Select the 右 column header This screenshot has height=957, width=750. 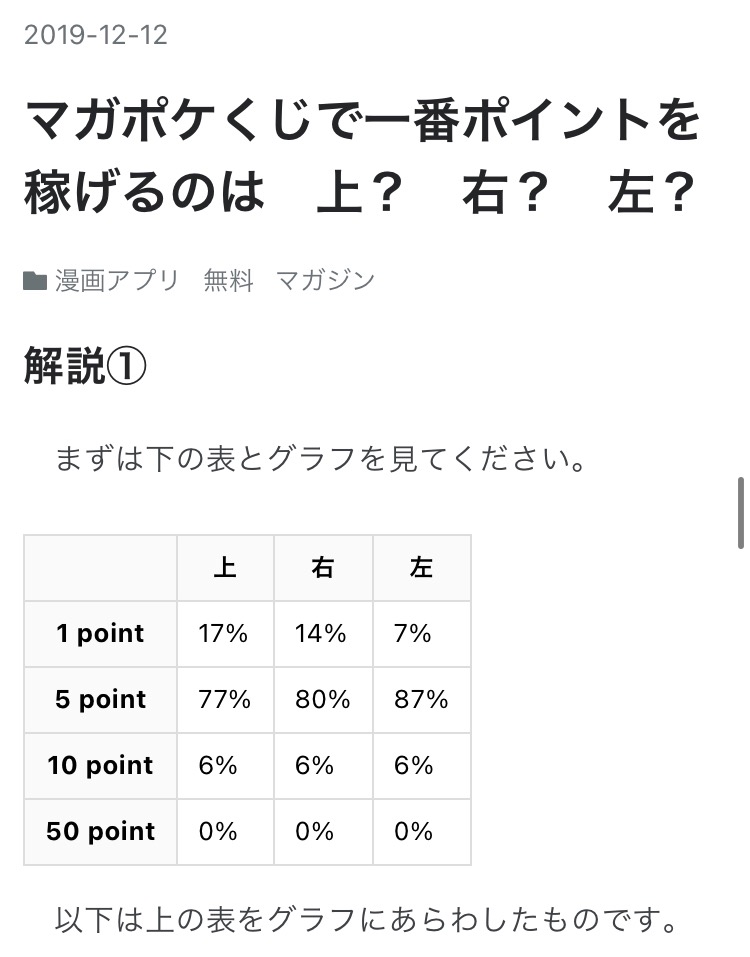coord(322,568)
